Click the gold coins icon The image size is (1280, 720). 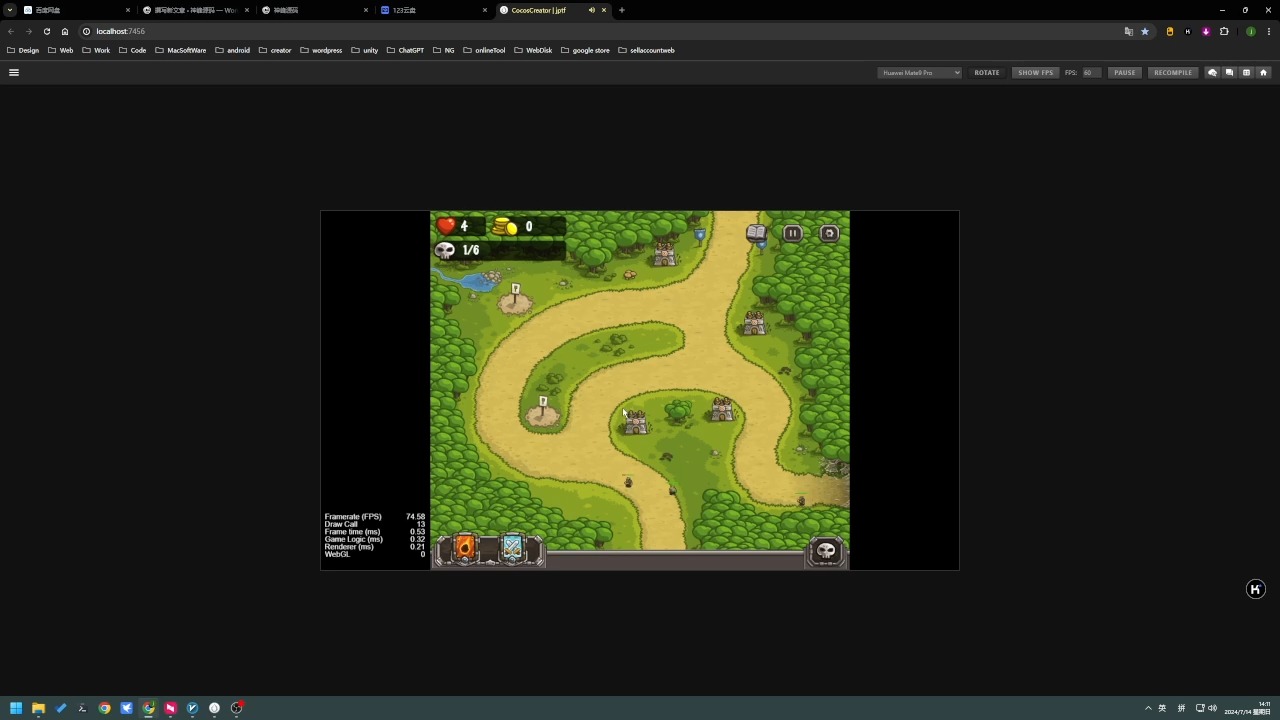[x=505, y=227]
